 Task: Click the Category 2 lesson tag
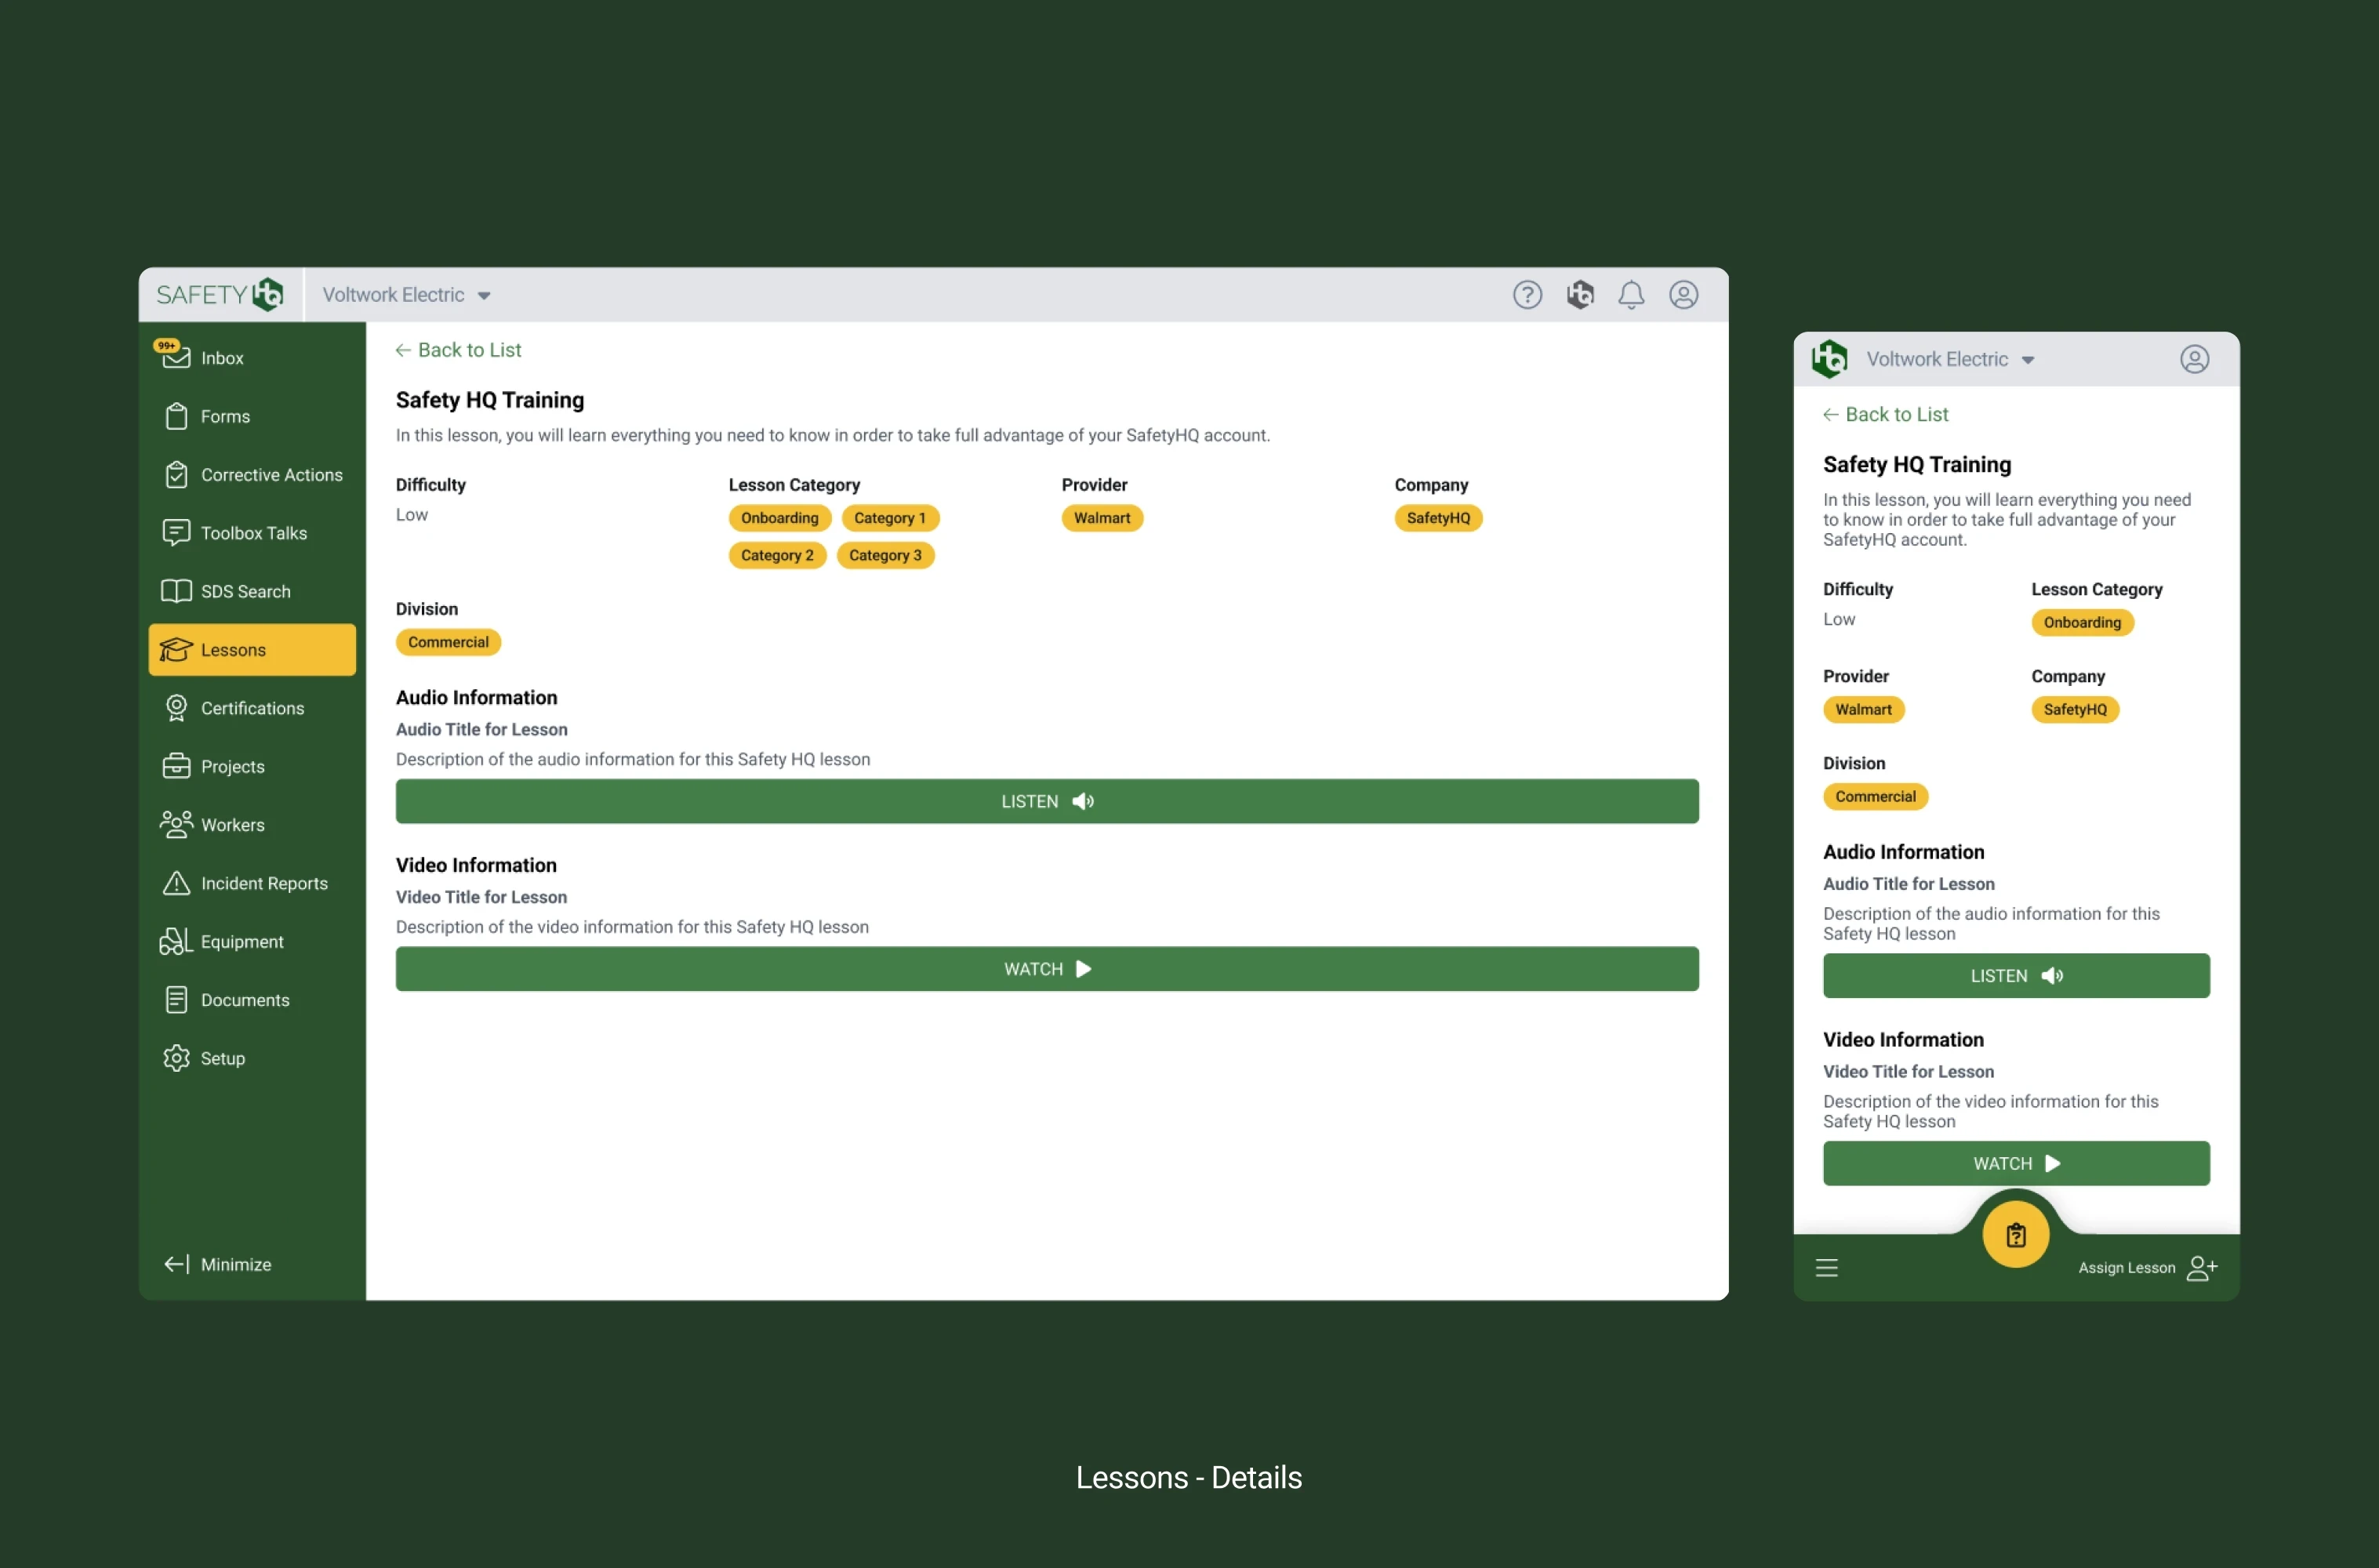point(776,555)
